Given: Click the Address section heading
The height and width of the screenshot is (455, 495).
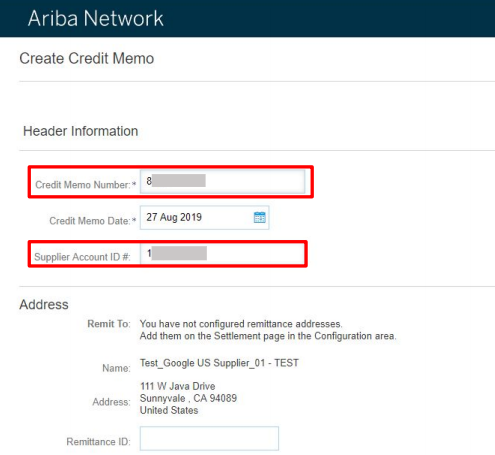Looking at the screenshot, I should pyautogui.click(x=44, y=305).
